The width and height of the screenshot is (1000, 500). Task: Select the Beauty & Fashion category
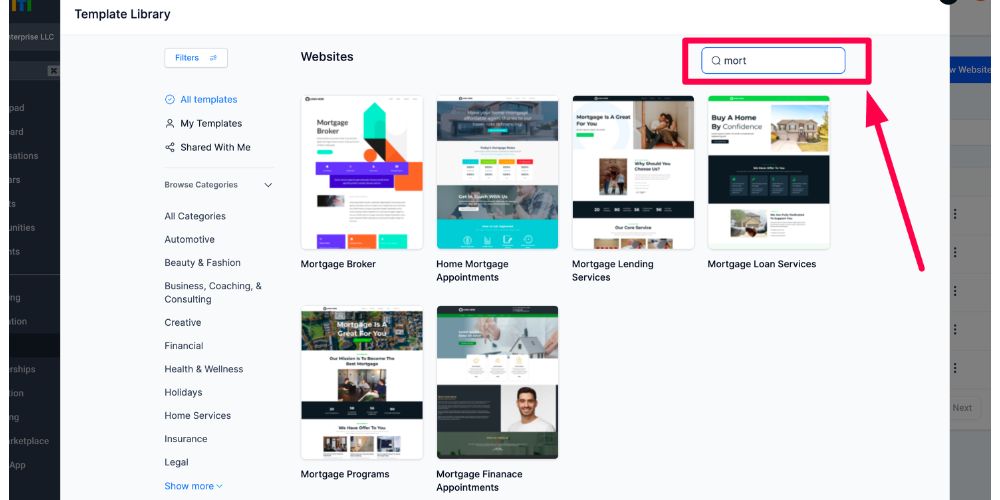point(202,263)
